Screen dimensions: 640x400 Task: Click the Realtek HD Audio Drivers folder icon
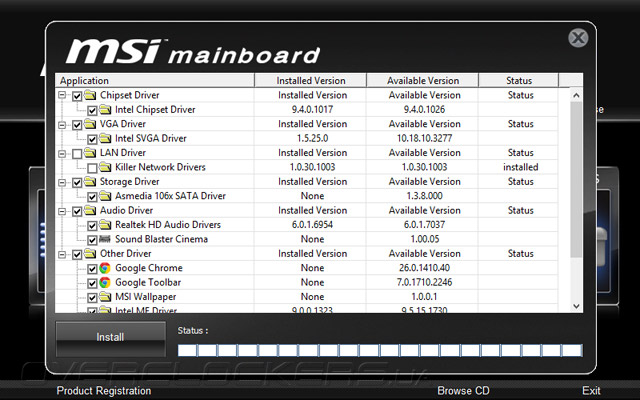(105, 225)
